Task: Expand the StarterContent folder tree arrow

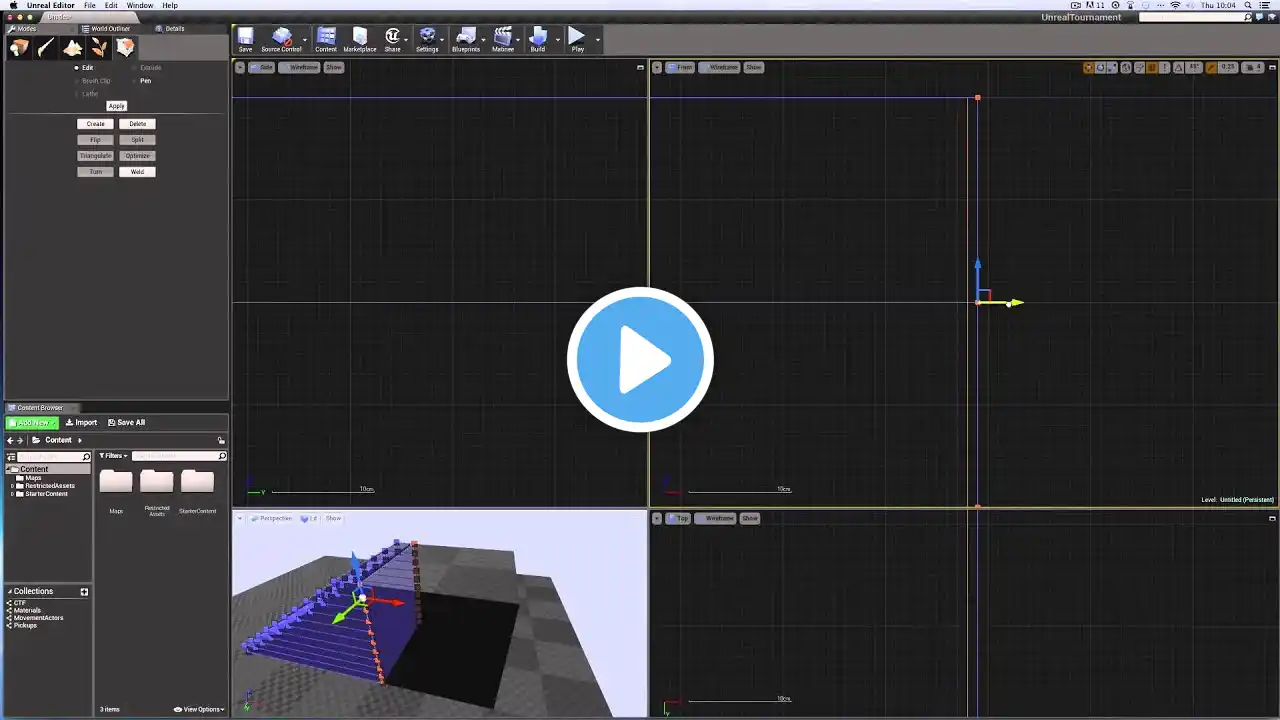Action: click(13, 494)
